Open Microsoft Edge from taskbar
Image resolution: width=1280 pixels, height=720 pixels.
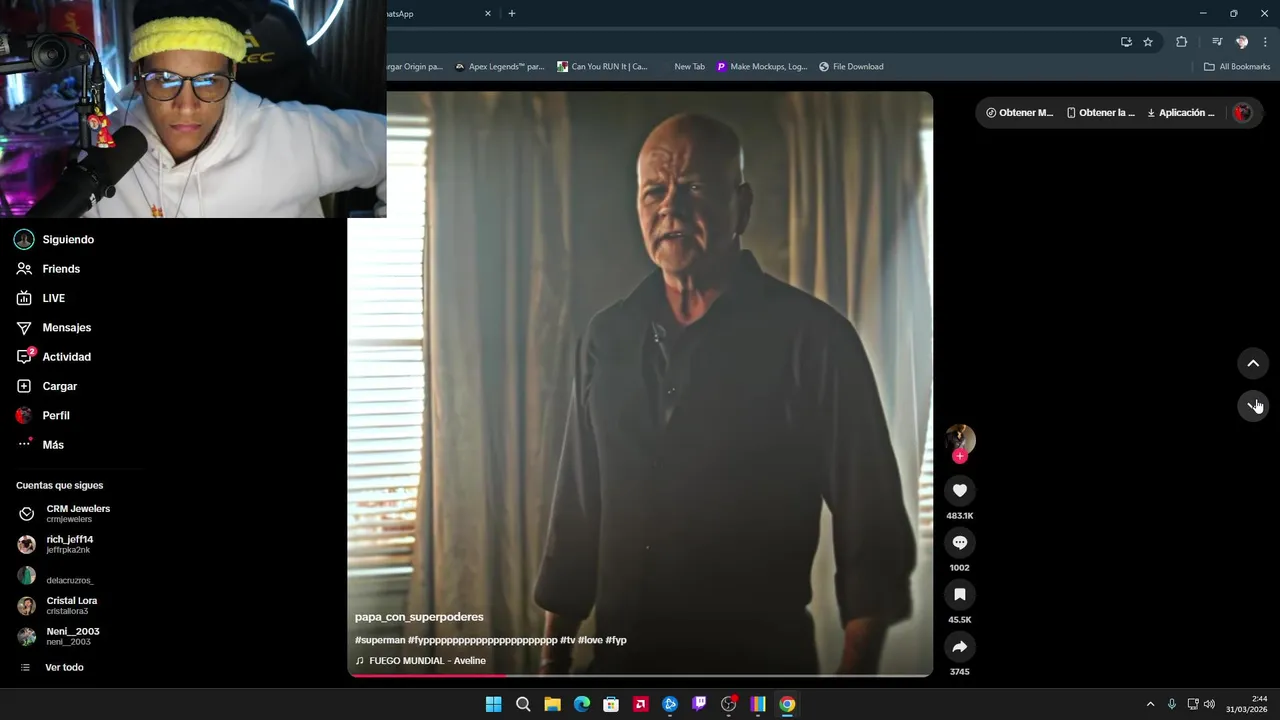582,704
